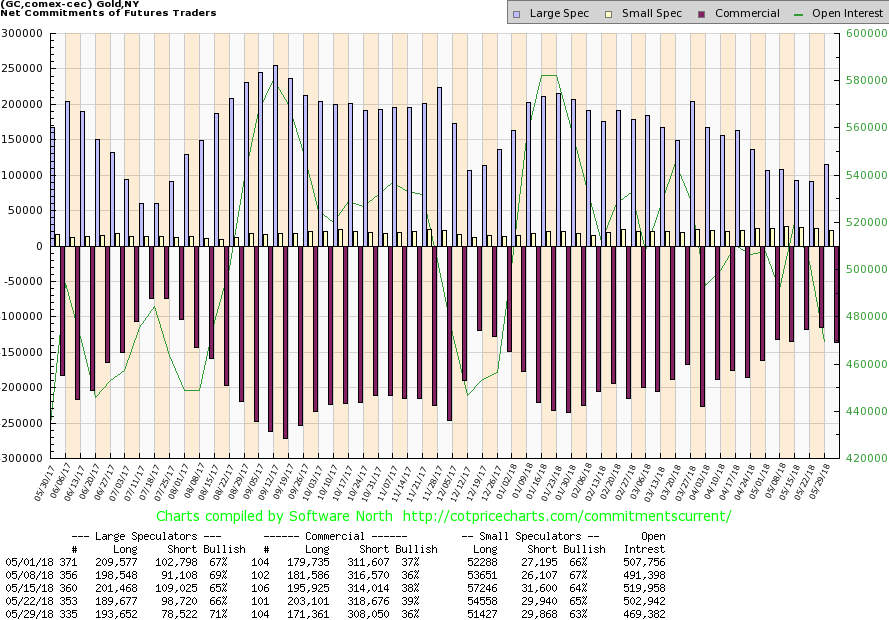Open the cotpricecharts.com commitmentscurrent URL

pyautogui.click(x=568, y=516)
